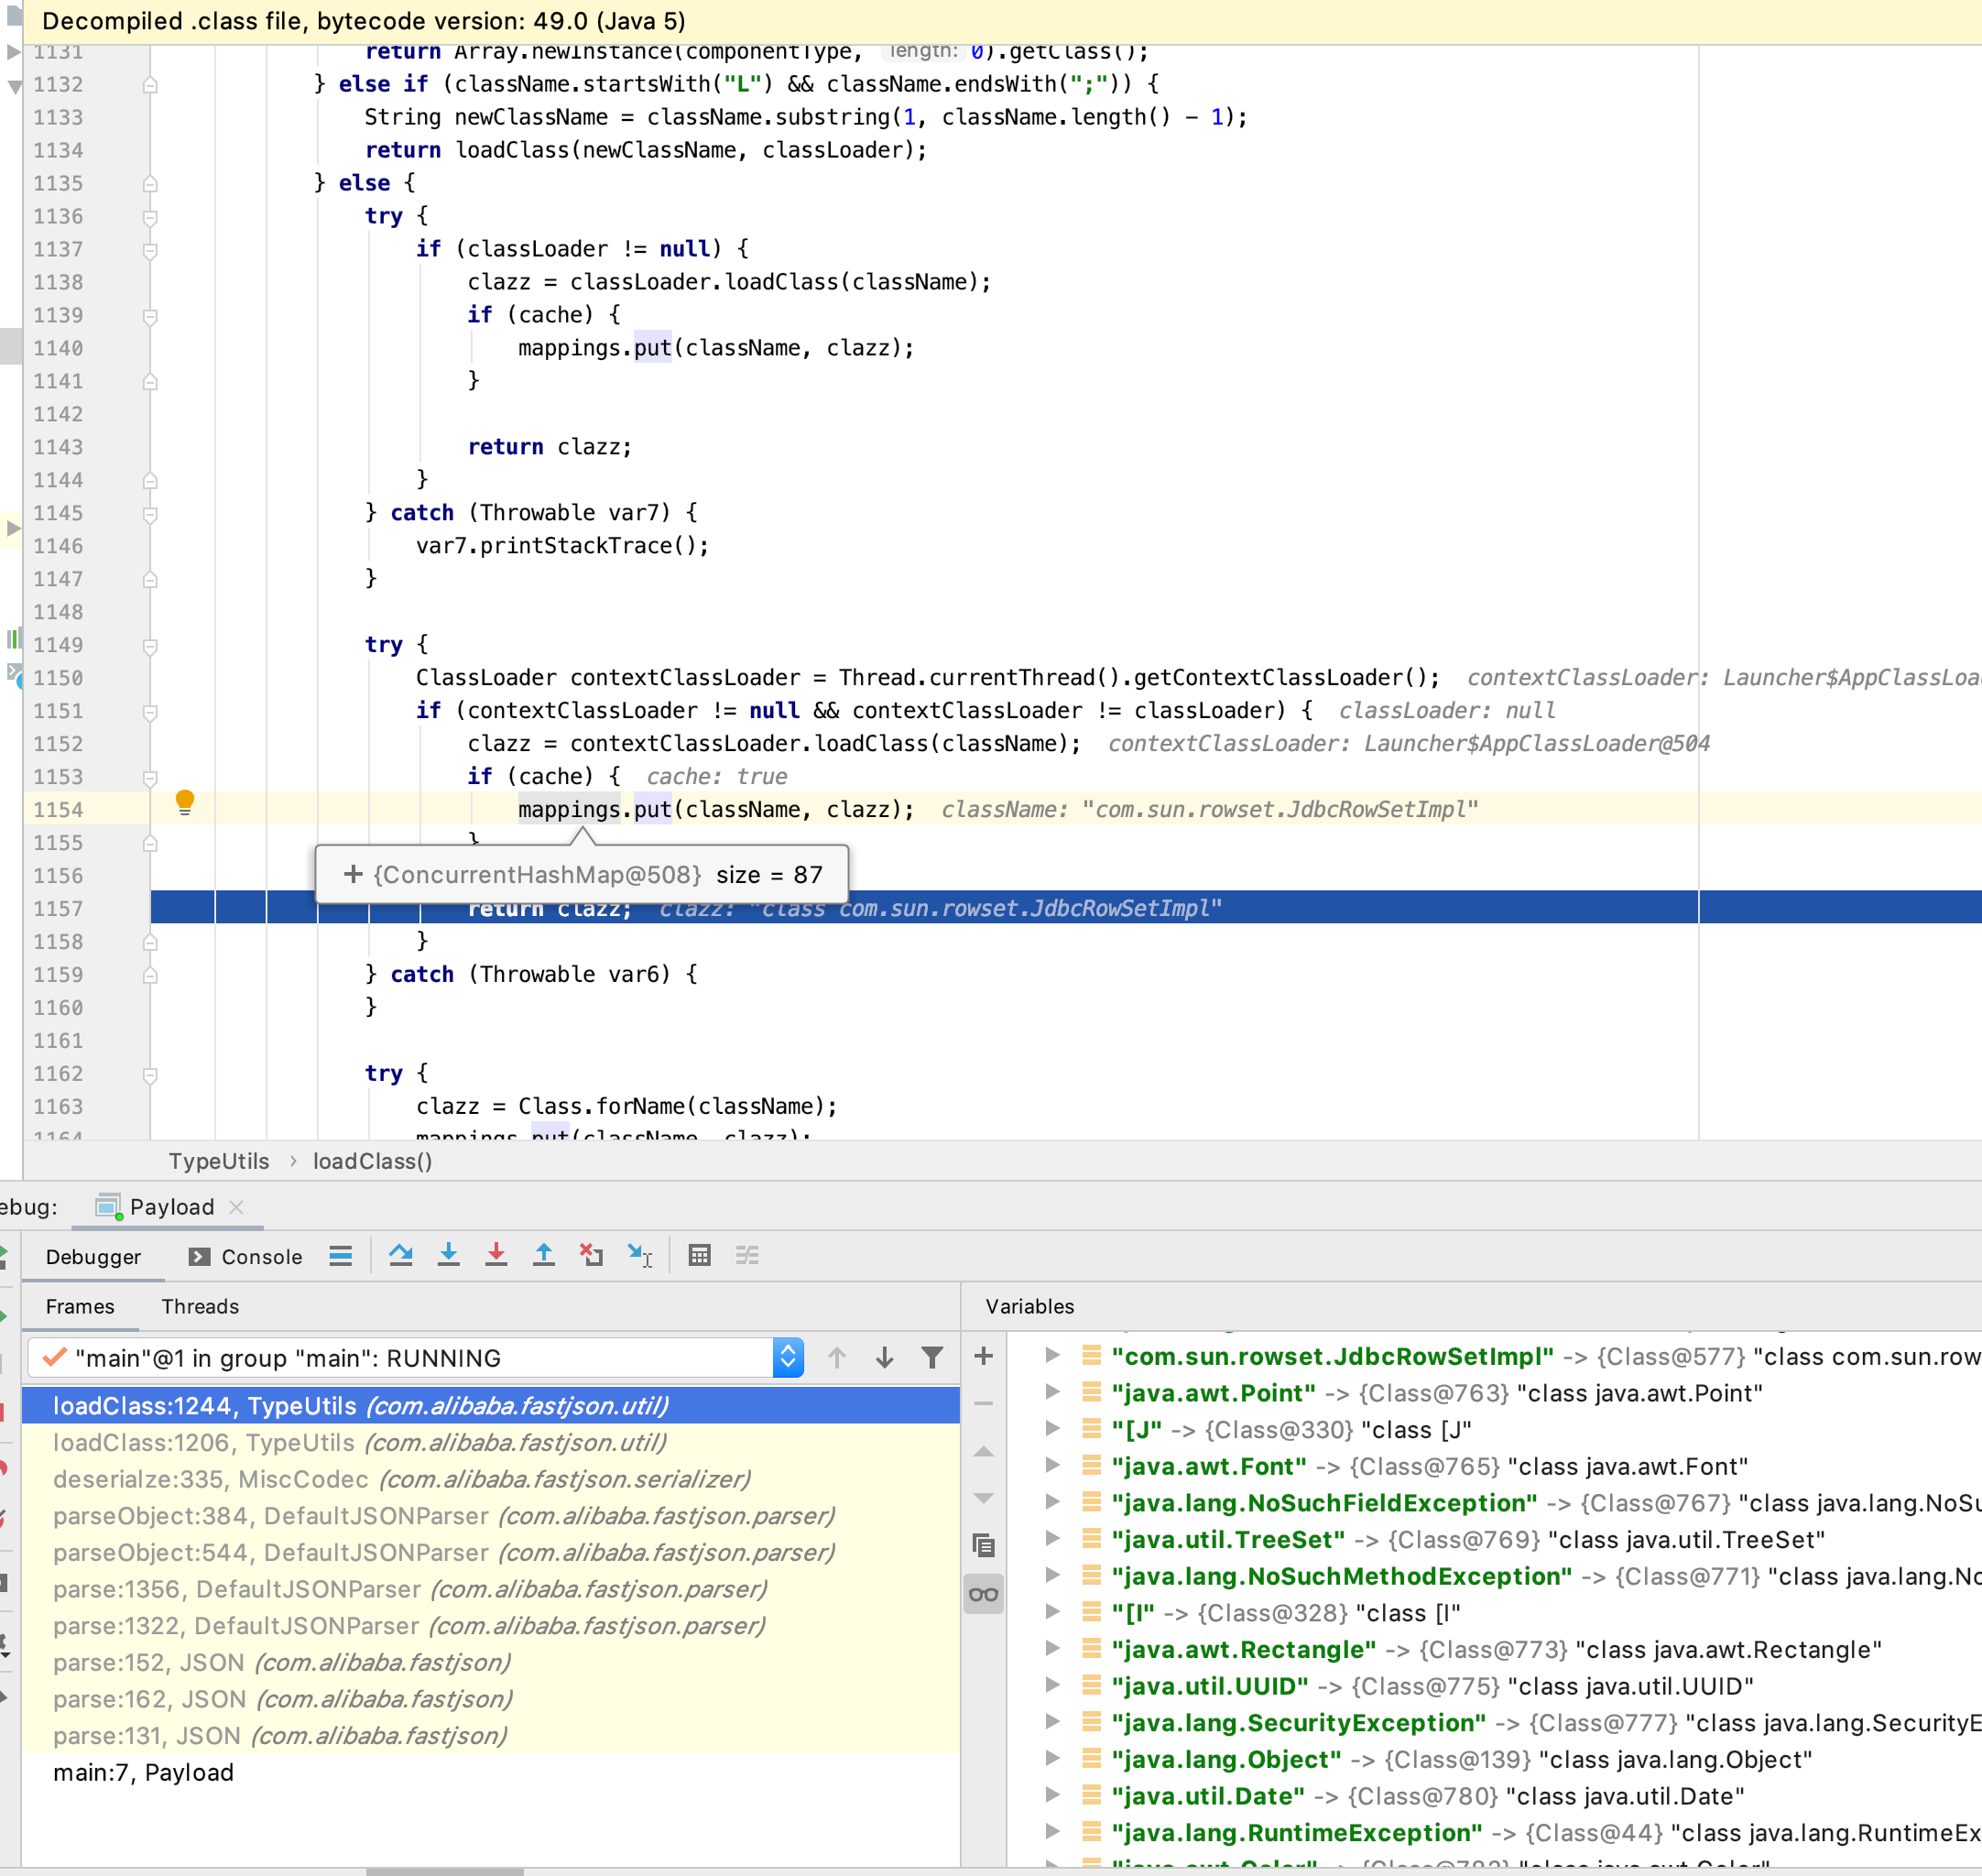Switch to the Threads tab
Viewport: 1982px width, 1876px height.
point(200,1306)
